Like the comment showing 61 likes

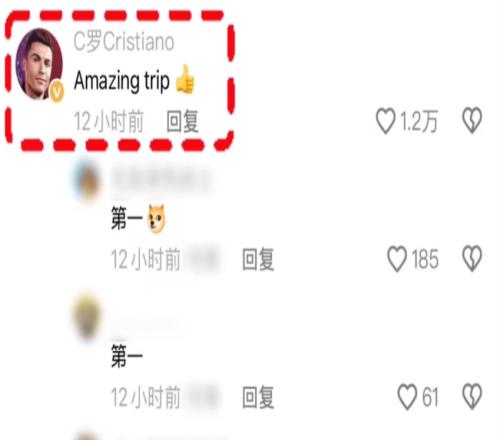[407, 397]
